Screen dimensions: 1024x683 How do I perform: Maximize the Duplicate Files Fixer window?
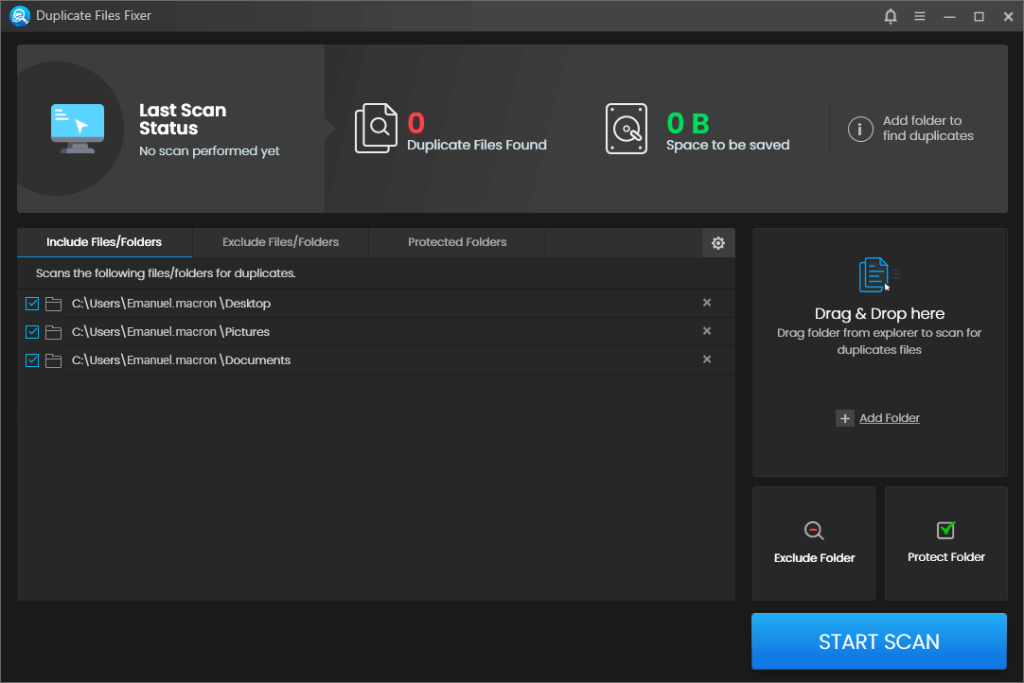click(979, 16)
